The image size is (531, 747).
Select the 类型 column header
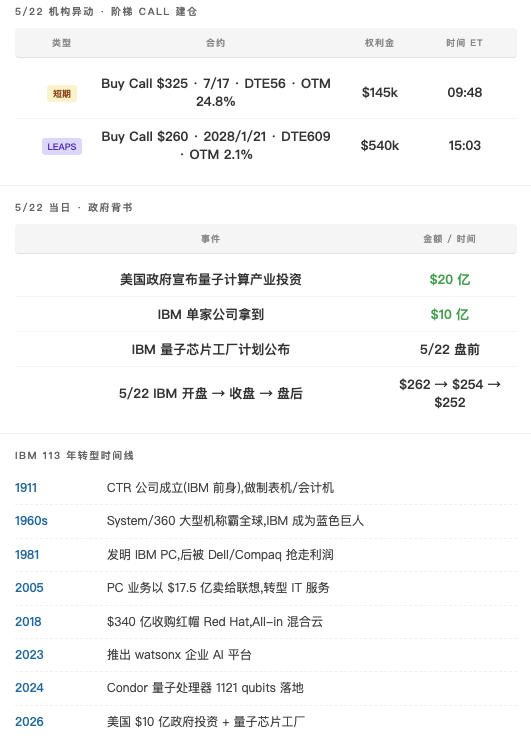point(61,43)
